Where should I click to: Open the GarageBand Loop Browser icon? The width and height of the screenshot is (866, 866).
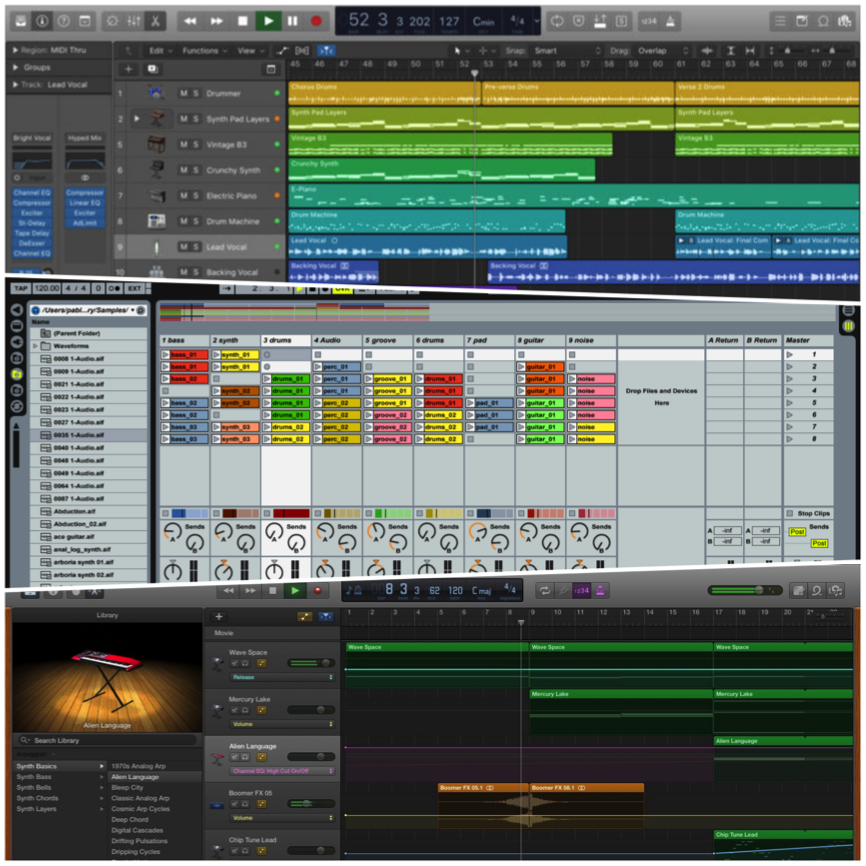(816, 590)
